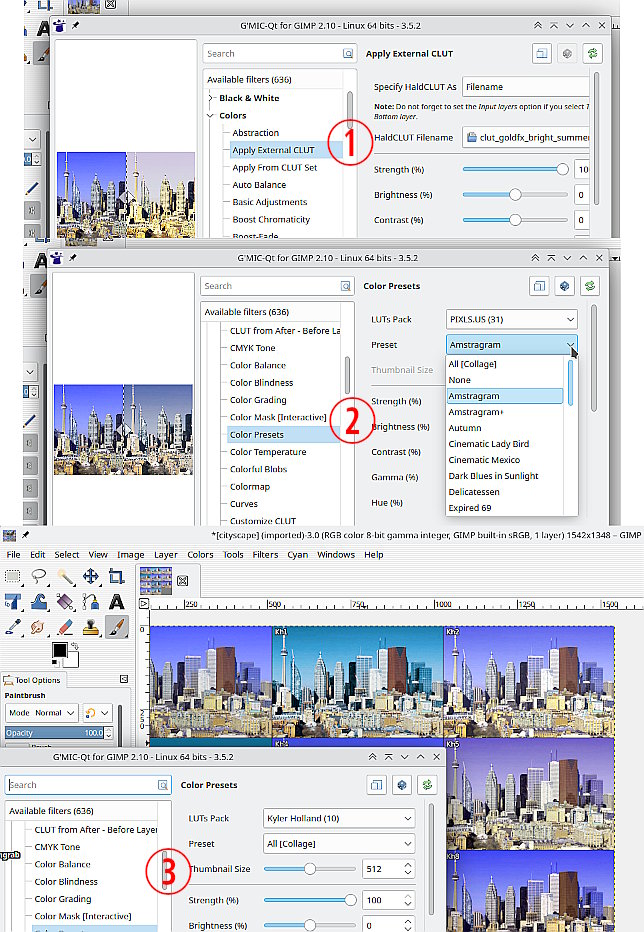644x932 pixels.
Task: Open the paint dynamics reset dropdown beside Mode
Action: coord(97,712)
